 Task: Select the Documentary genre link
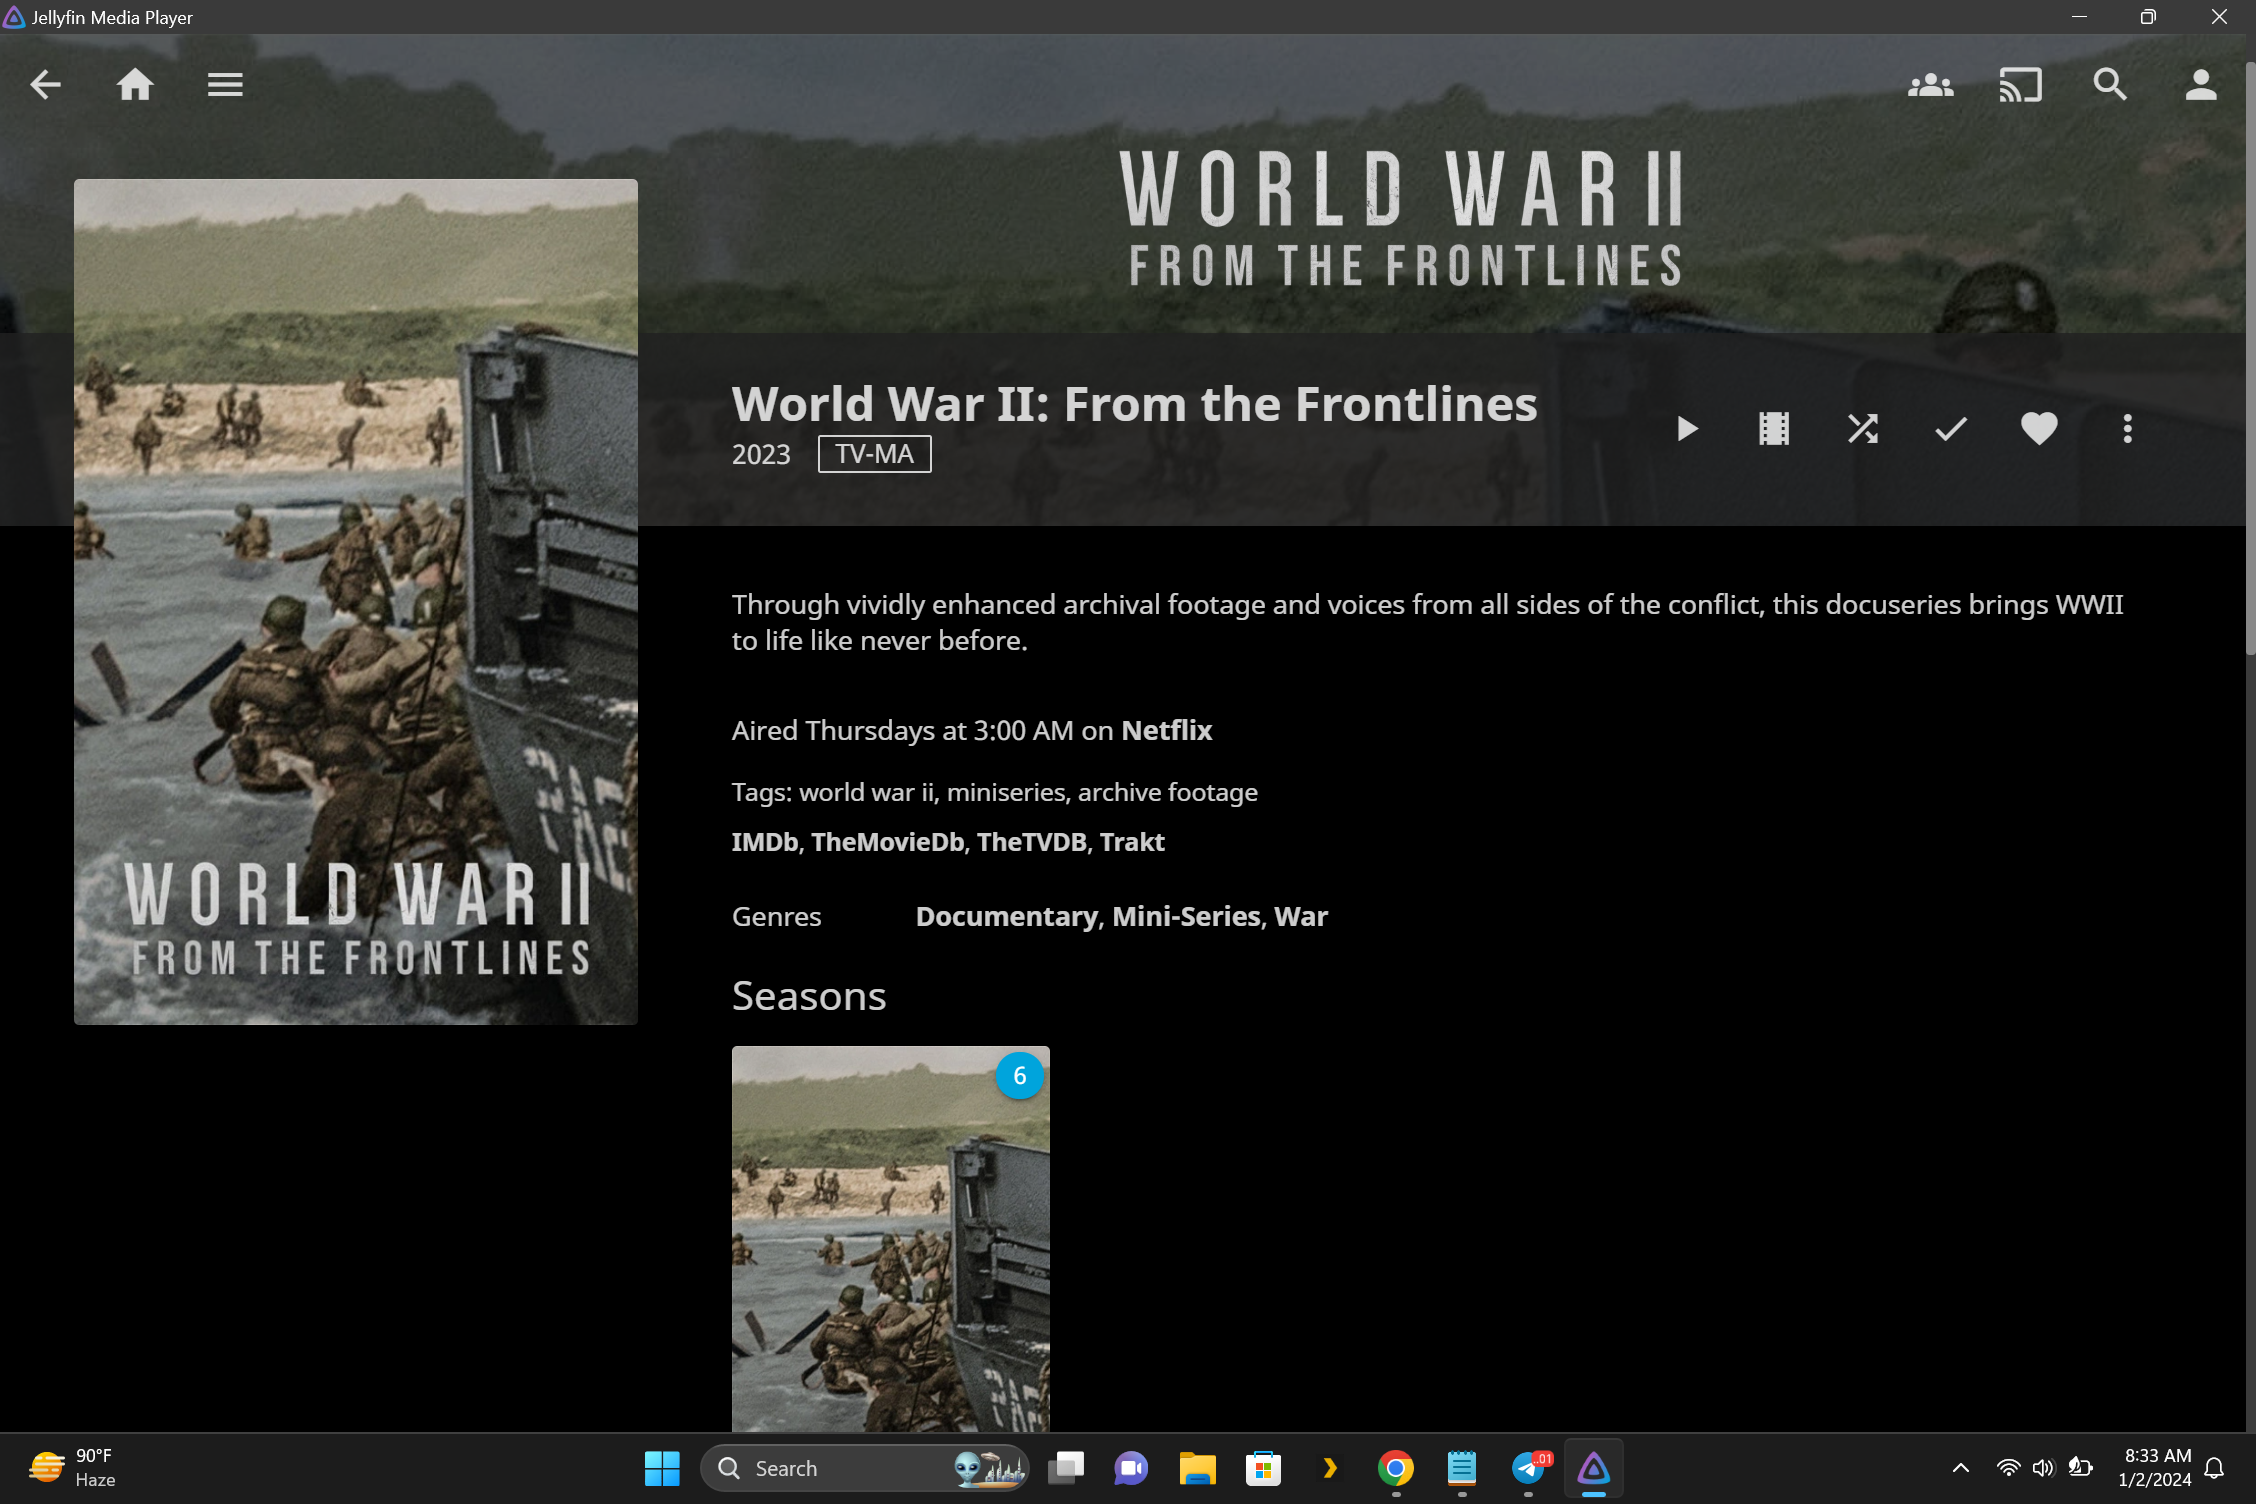pyautogui.click(x=1006, y=917)
